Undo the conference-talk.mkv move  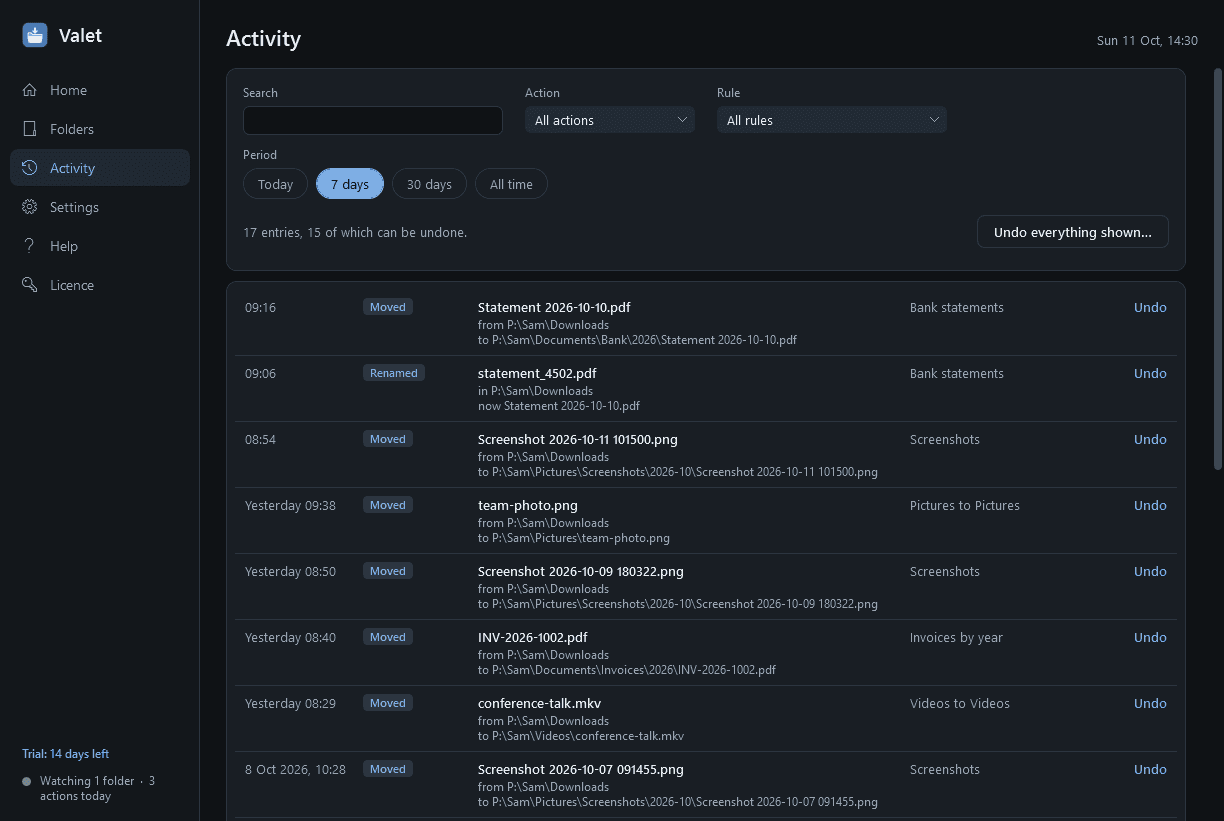1150,703
